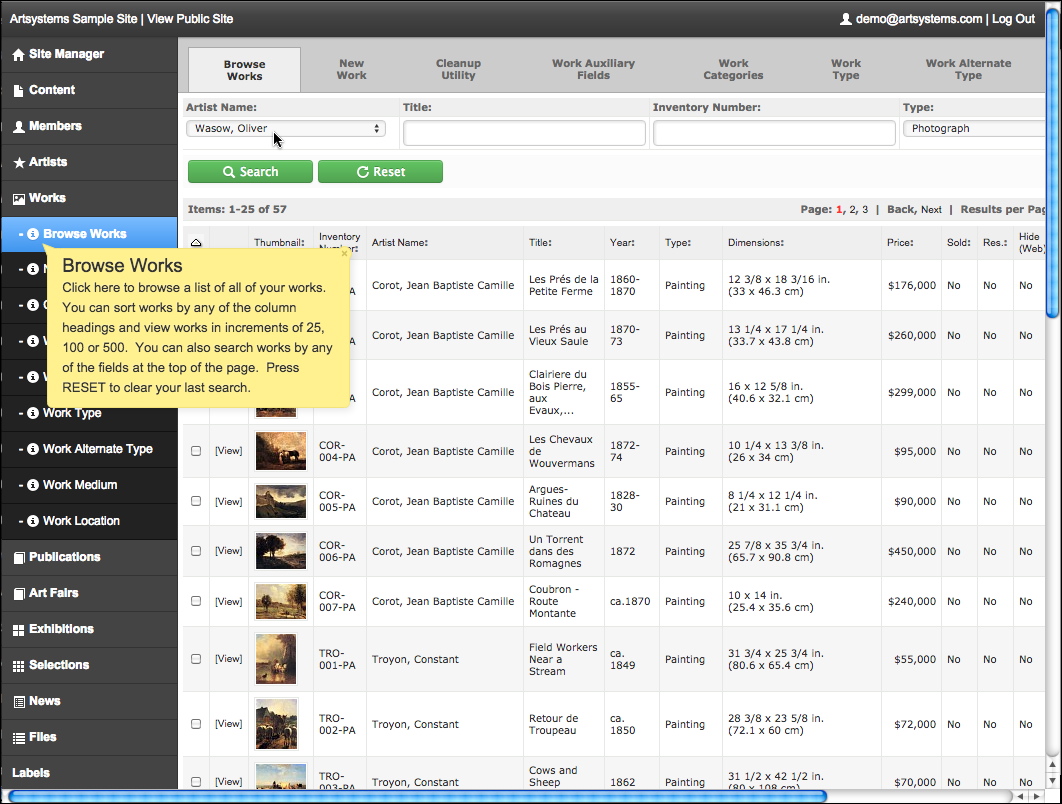Open the Artist Name dropdown
Screen dimensions: 1062x804
point(286,129)
